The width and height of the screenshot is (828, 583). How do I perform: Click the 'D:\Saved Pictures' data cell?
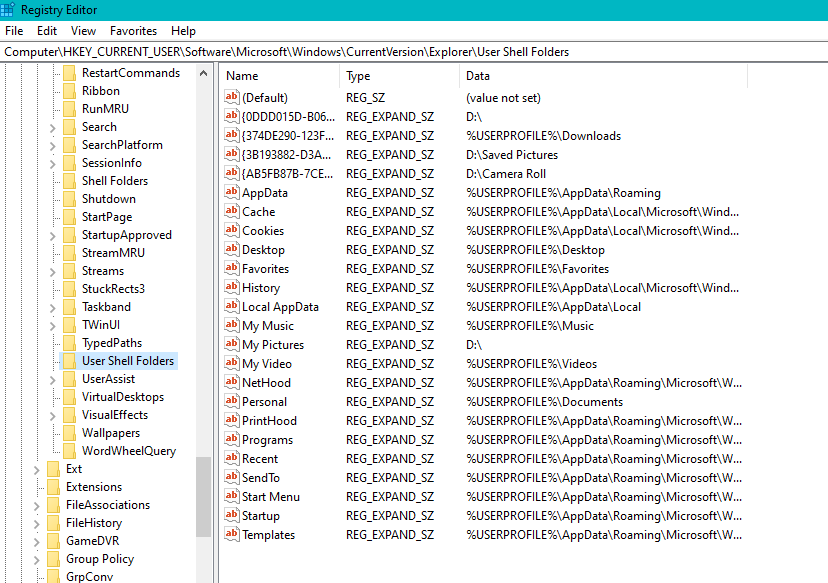(512, 155)
